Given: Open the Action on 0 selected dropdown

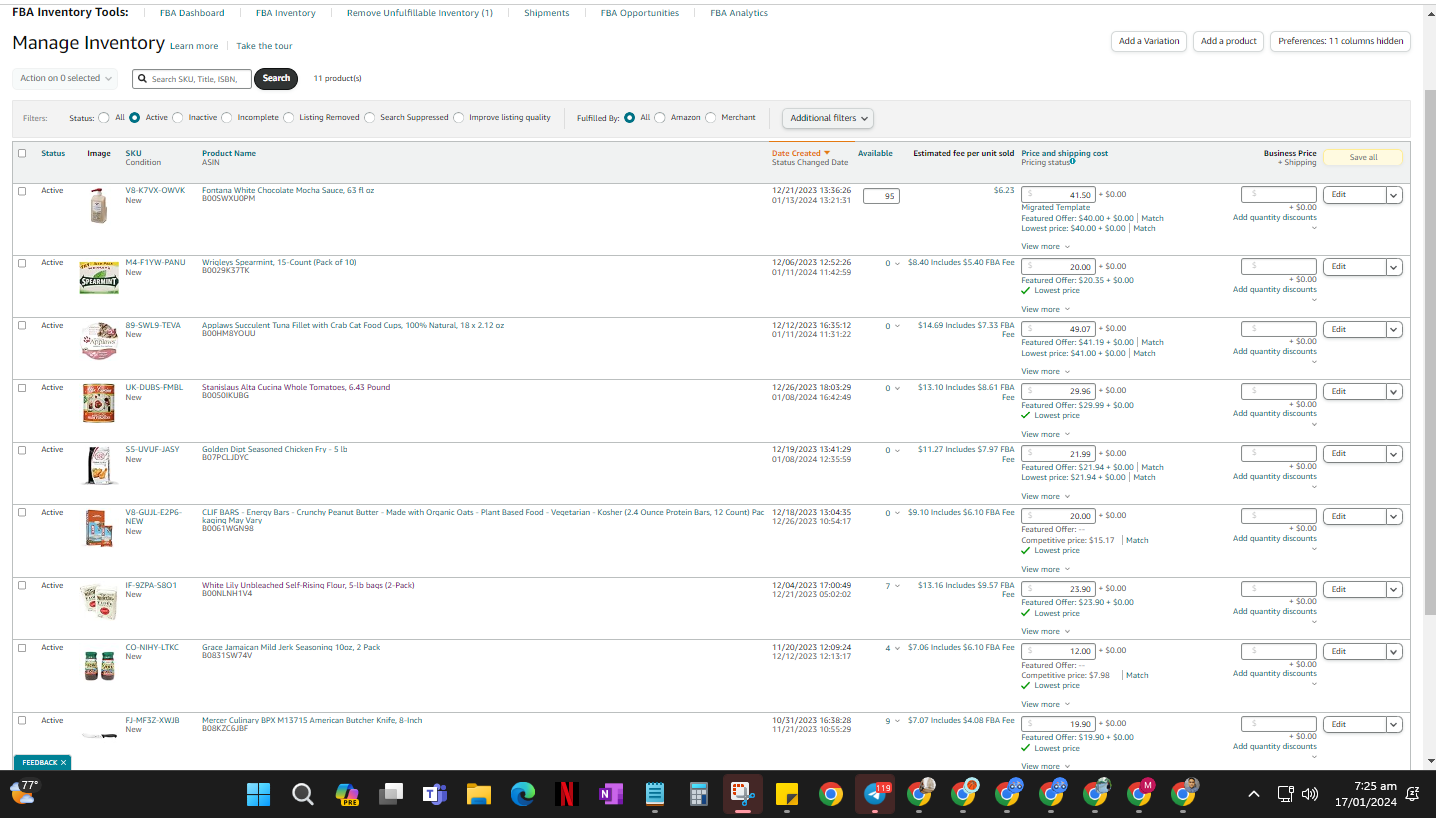Looking at the screenshot, I should pyautogui.click(x=65, y=78).
